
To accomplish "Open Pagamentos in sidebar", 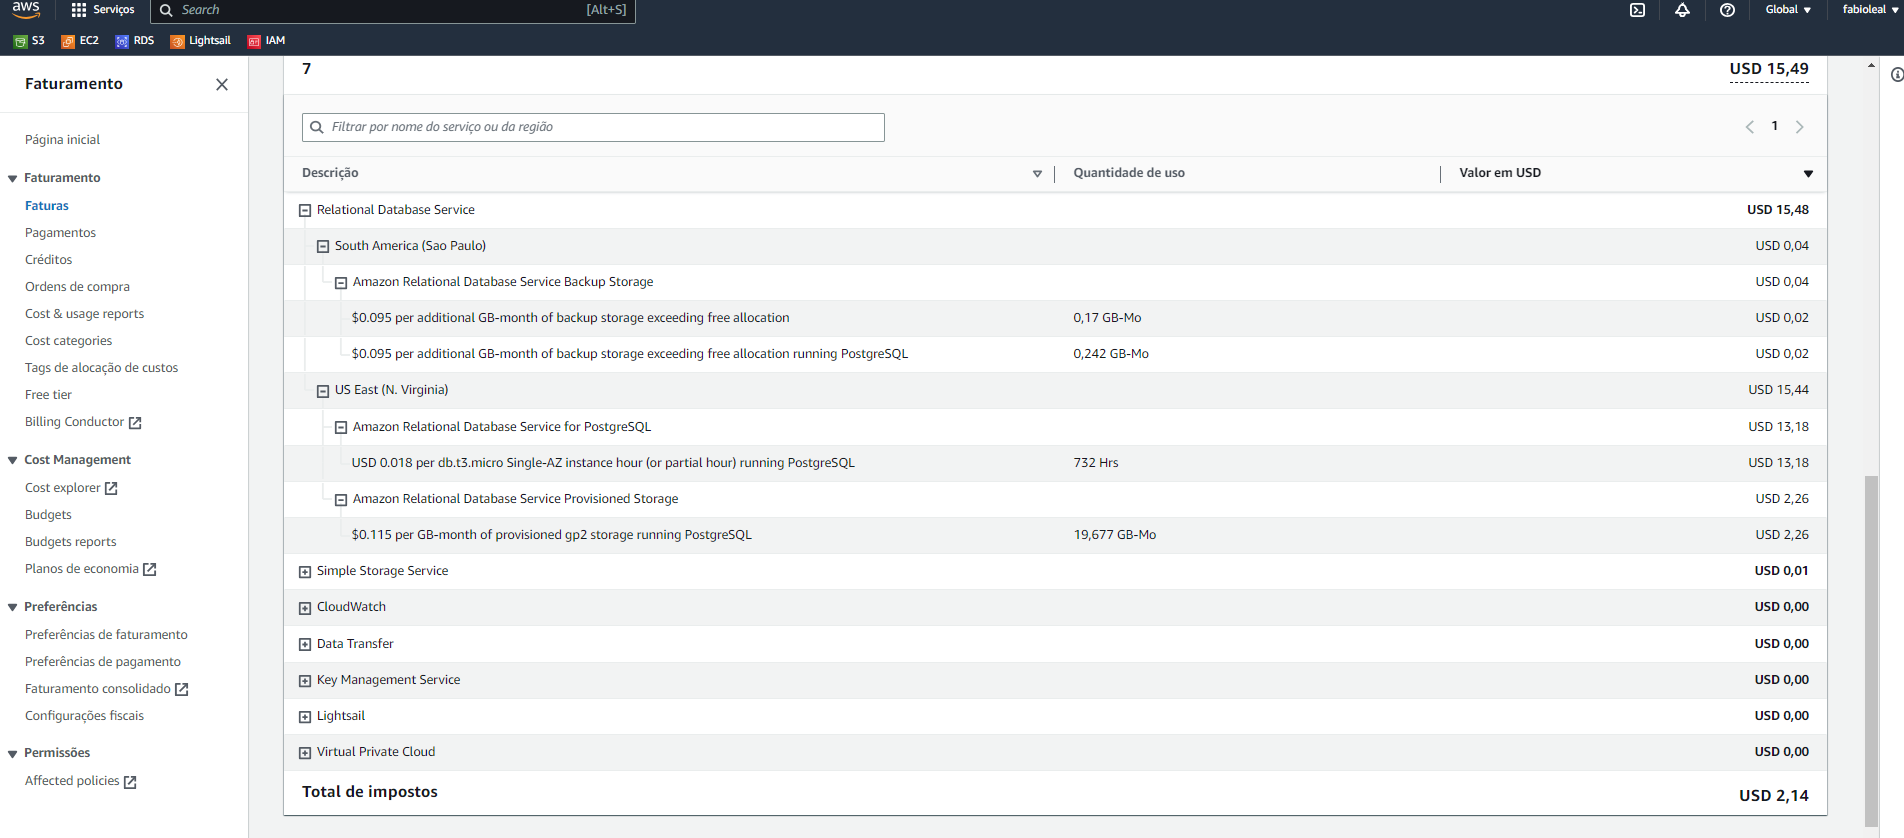I will [60, 233].
